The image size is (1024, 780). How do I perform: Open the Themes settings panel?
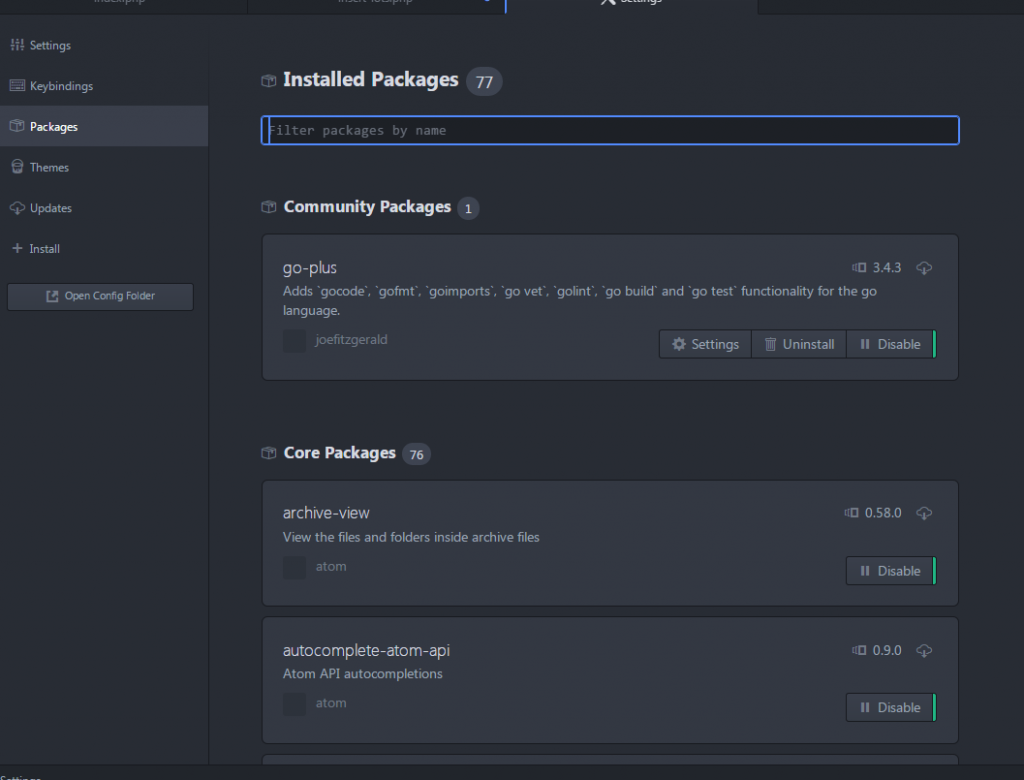49,167
